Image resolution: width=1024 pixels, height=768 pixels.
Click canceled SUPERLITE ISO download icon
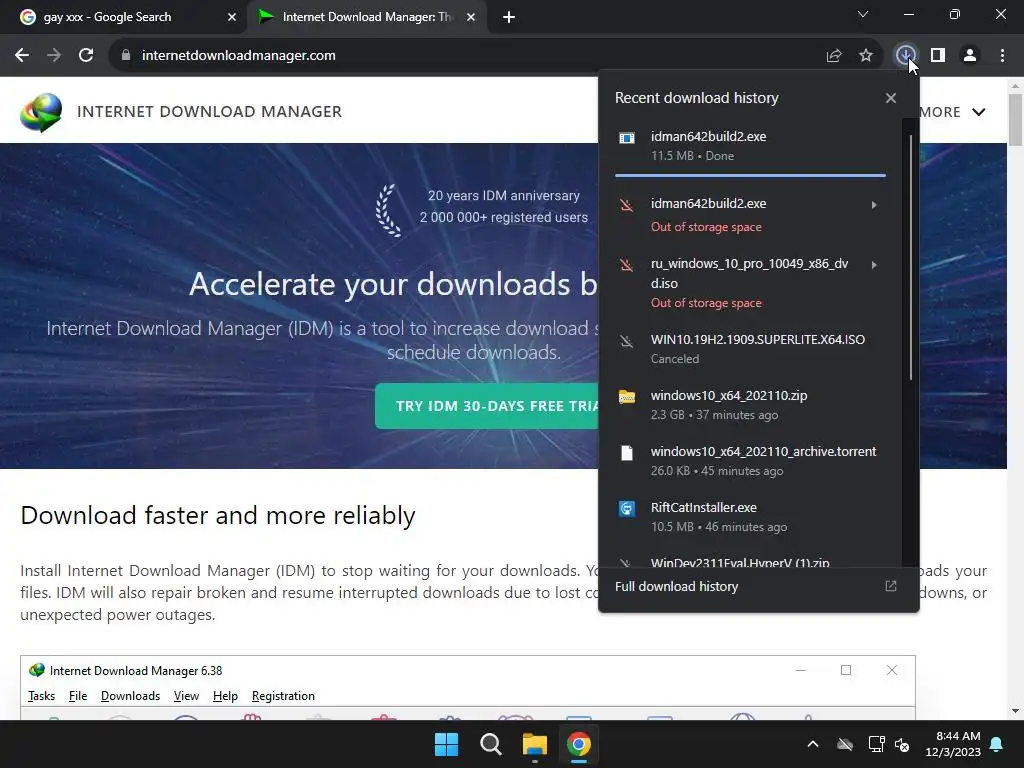click(626, 341)
